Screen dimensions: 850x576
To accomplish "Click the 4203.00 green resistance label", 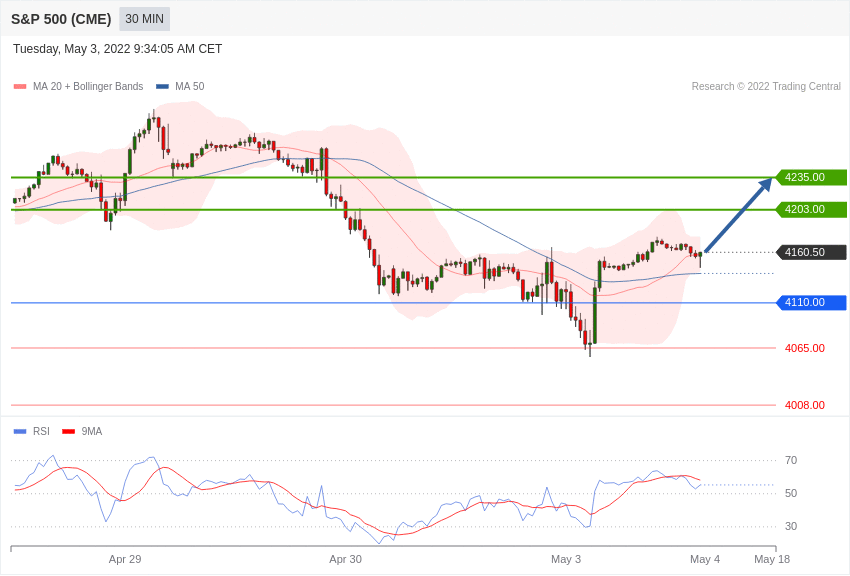I will click(811, 210).
